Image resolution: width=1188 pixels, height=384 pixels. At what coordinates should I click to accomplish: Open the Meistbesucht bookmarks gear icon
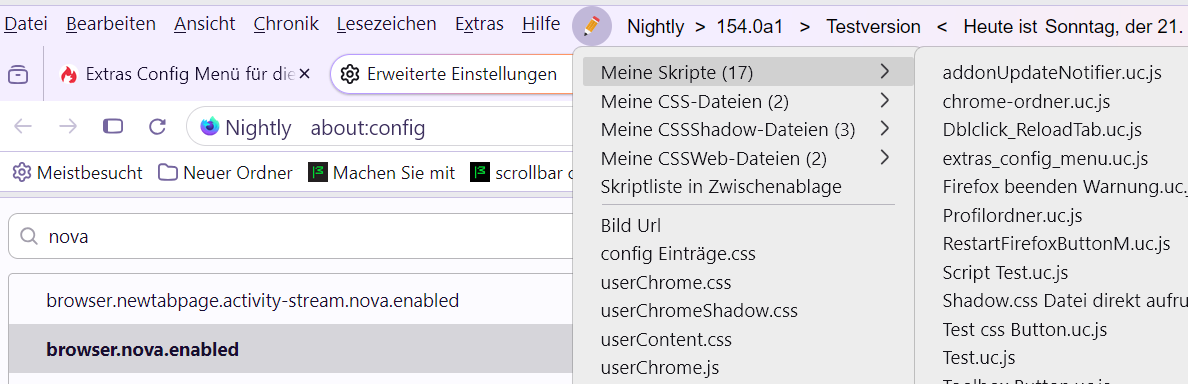point(22,172)
